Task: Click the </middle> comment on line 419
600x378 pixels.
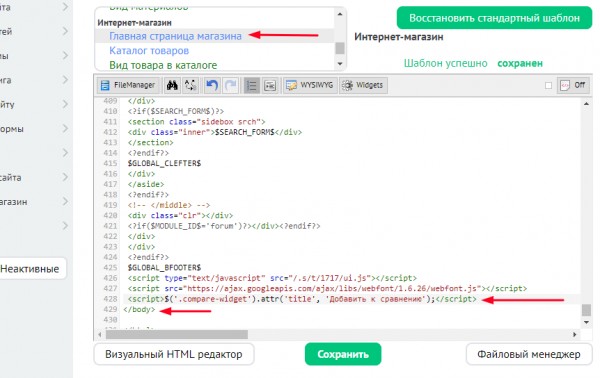Action: pos(169,205)
